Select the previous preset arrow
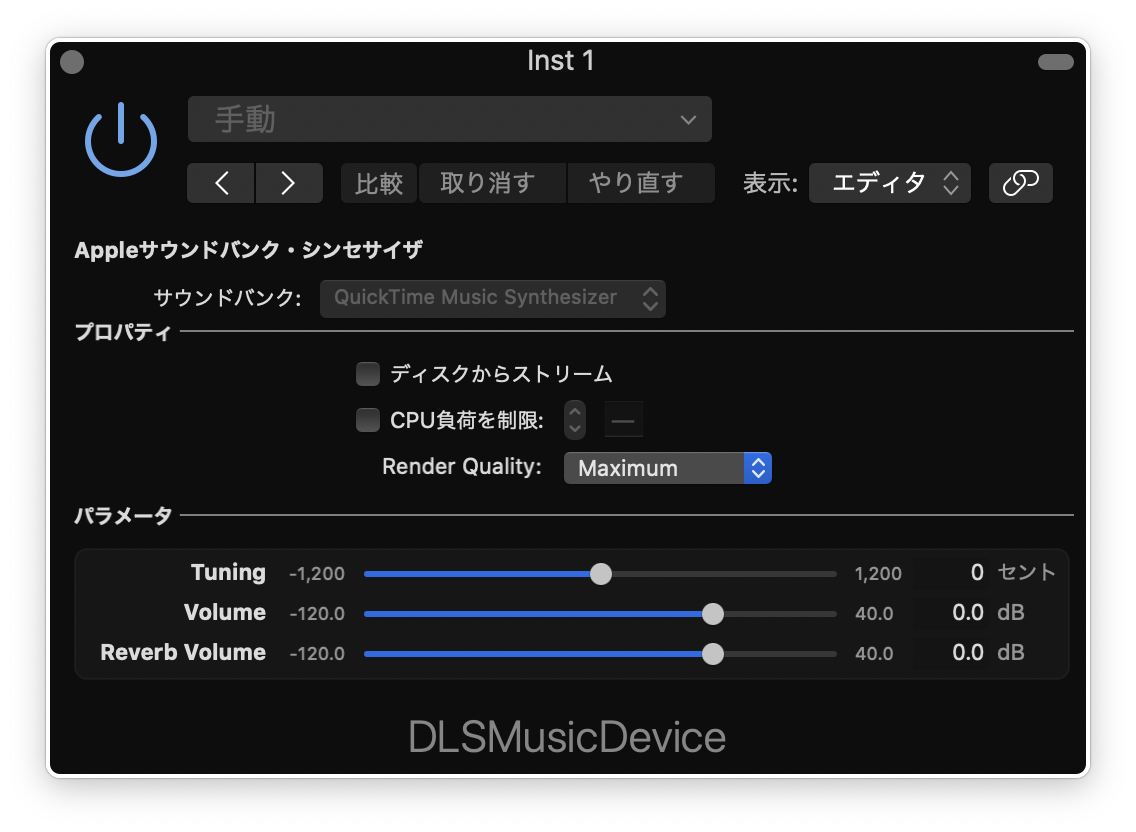The image size is (1136, 832). [x=221, y=183]
